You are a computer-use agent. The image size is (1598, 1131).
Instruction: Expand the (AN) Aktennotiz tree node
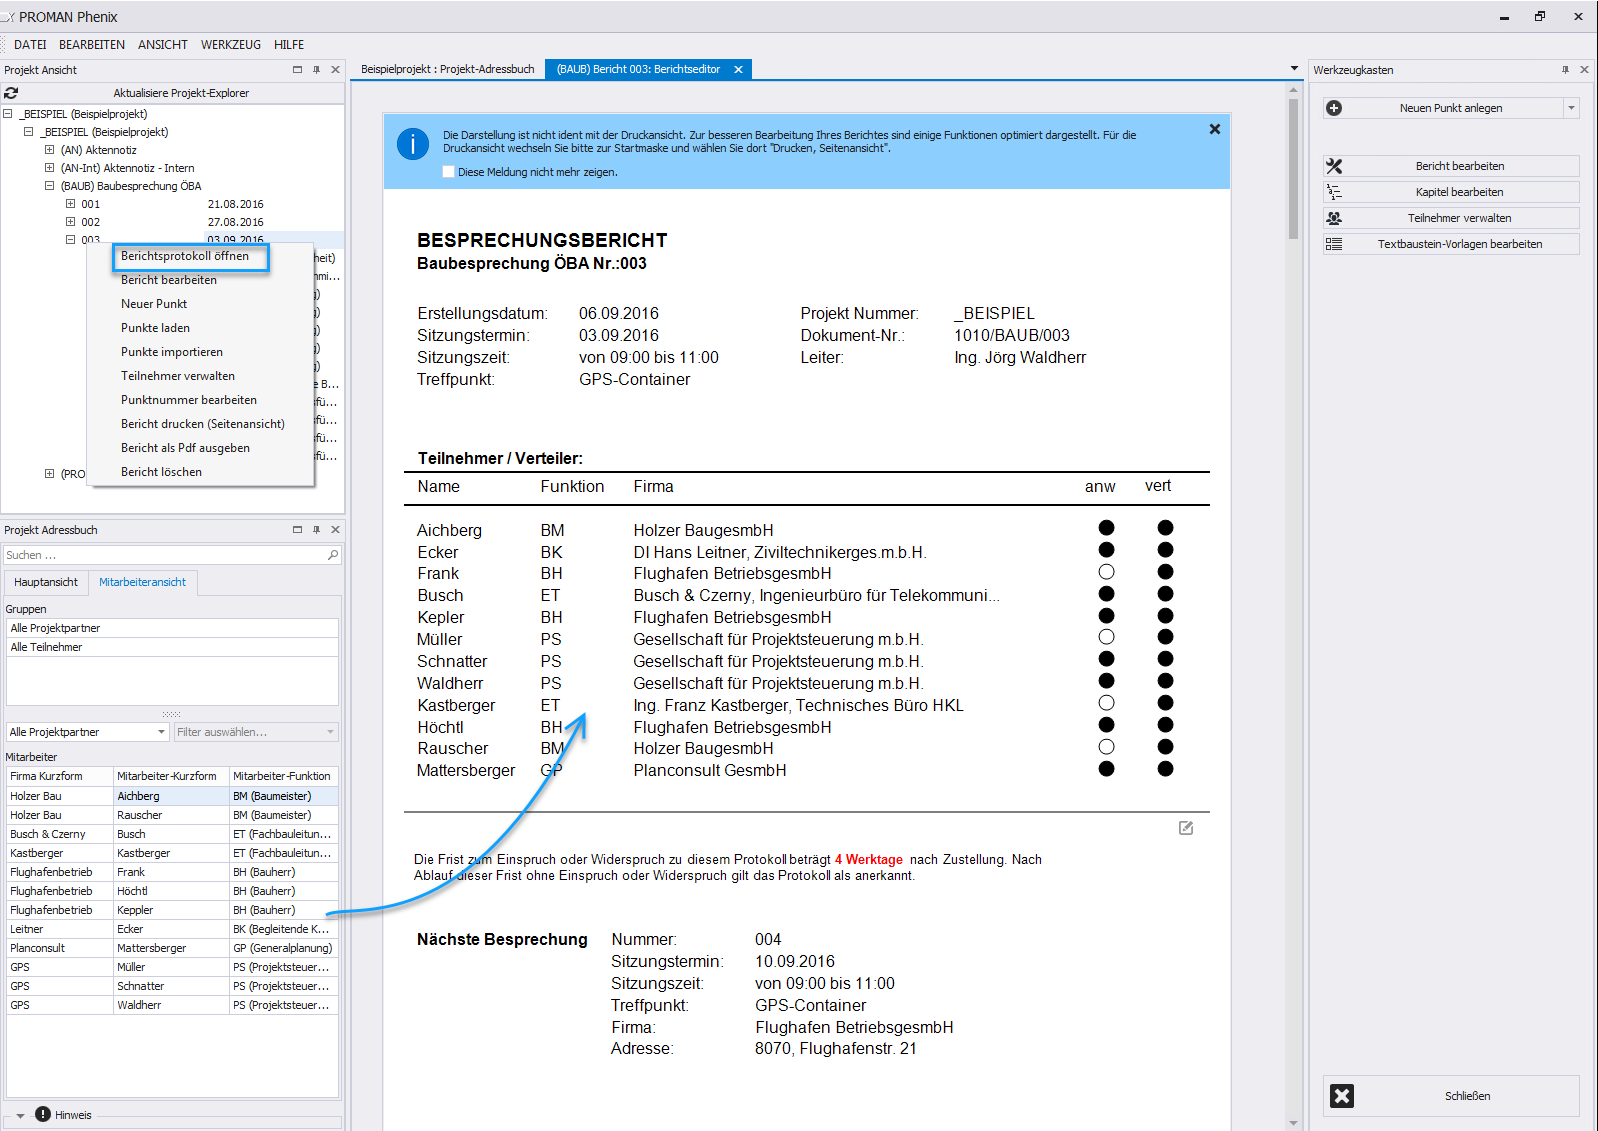click(49, 150)
